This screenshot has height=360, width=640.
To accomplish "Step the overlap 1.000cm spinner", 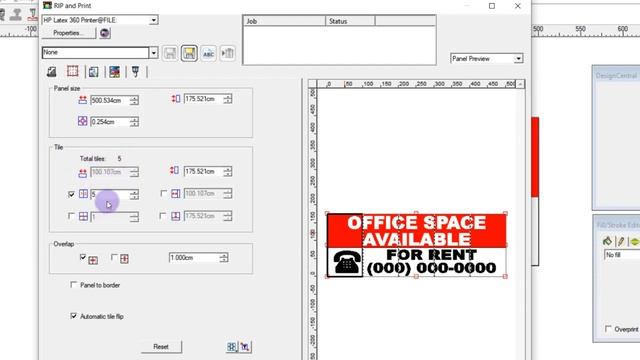I will 224,258.
